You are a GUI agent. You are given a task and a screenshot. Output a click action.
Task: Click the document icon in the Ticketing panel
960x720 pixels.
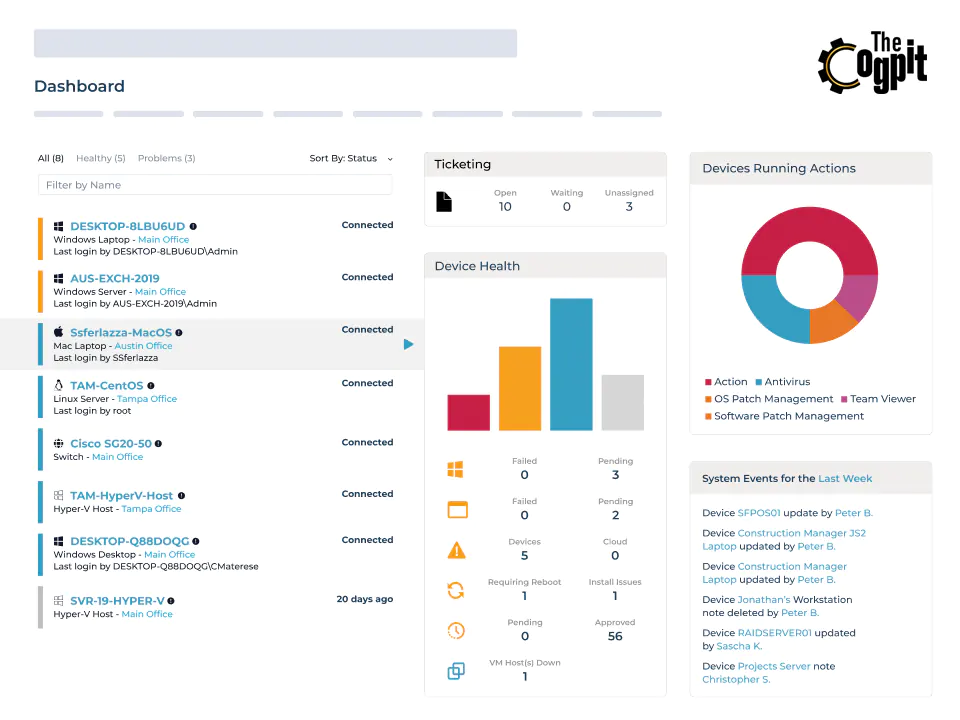tap(446, 201)
